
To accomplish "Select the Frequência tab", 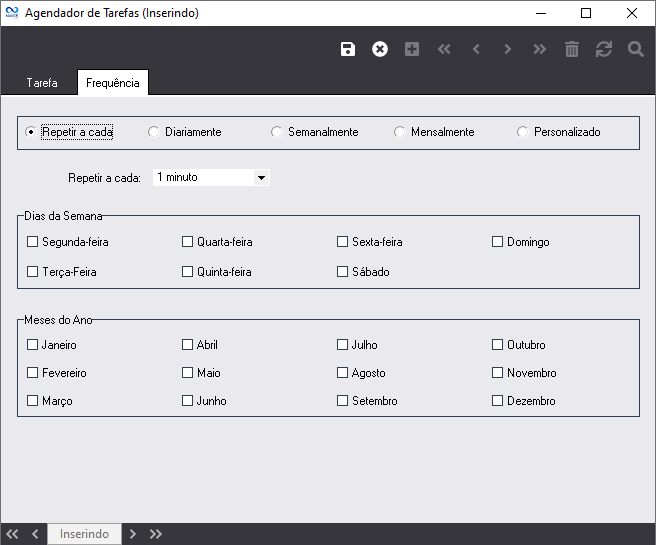I will (x=113, y=83).
